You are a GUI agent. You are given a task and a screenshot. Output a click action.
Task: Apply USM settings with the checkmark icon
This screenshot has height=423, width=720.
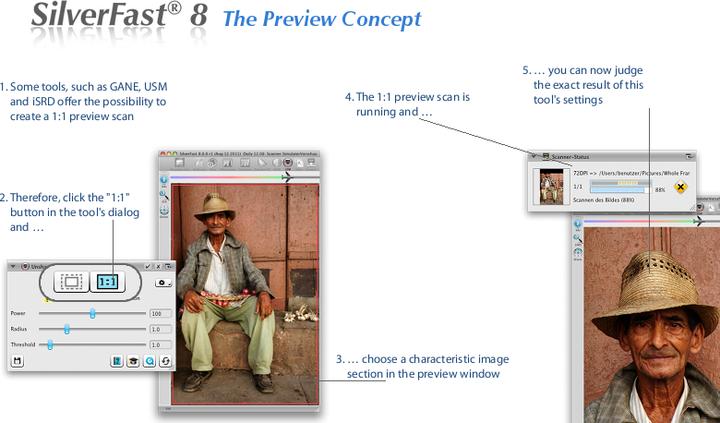(148, 266)
